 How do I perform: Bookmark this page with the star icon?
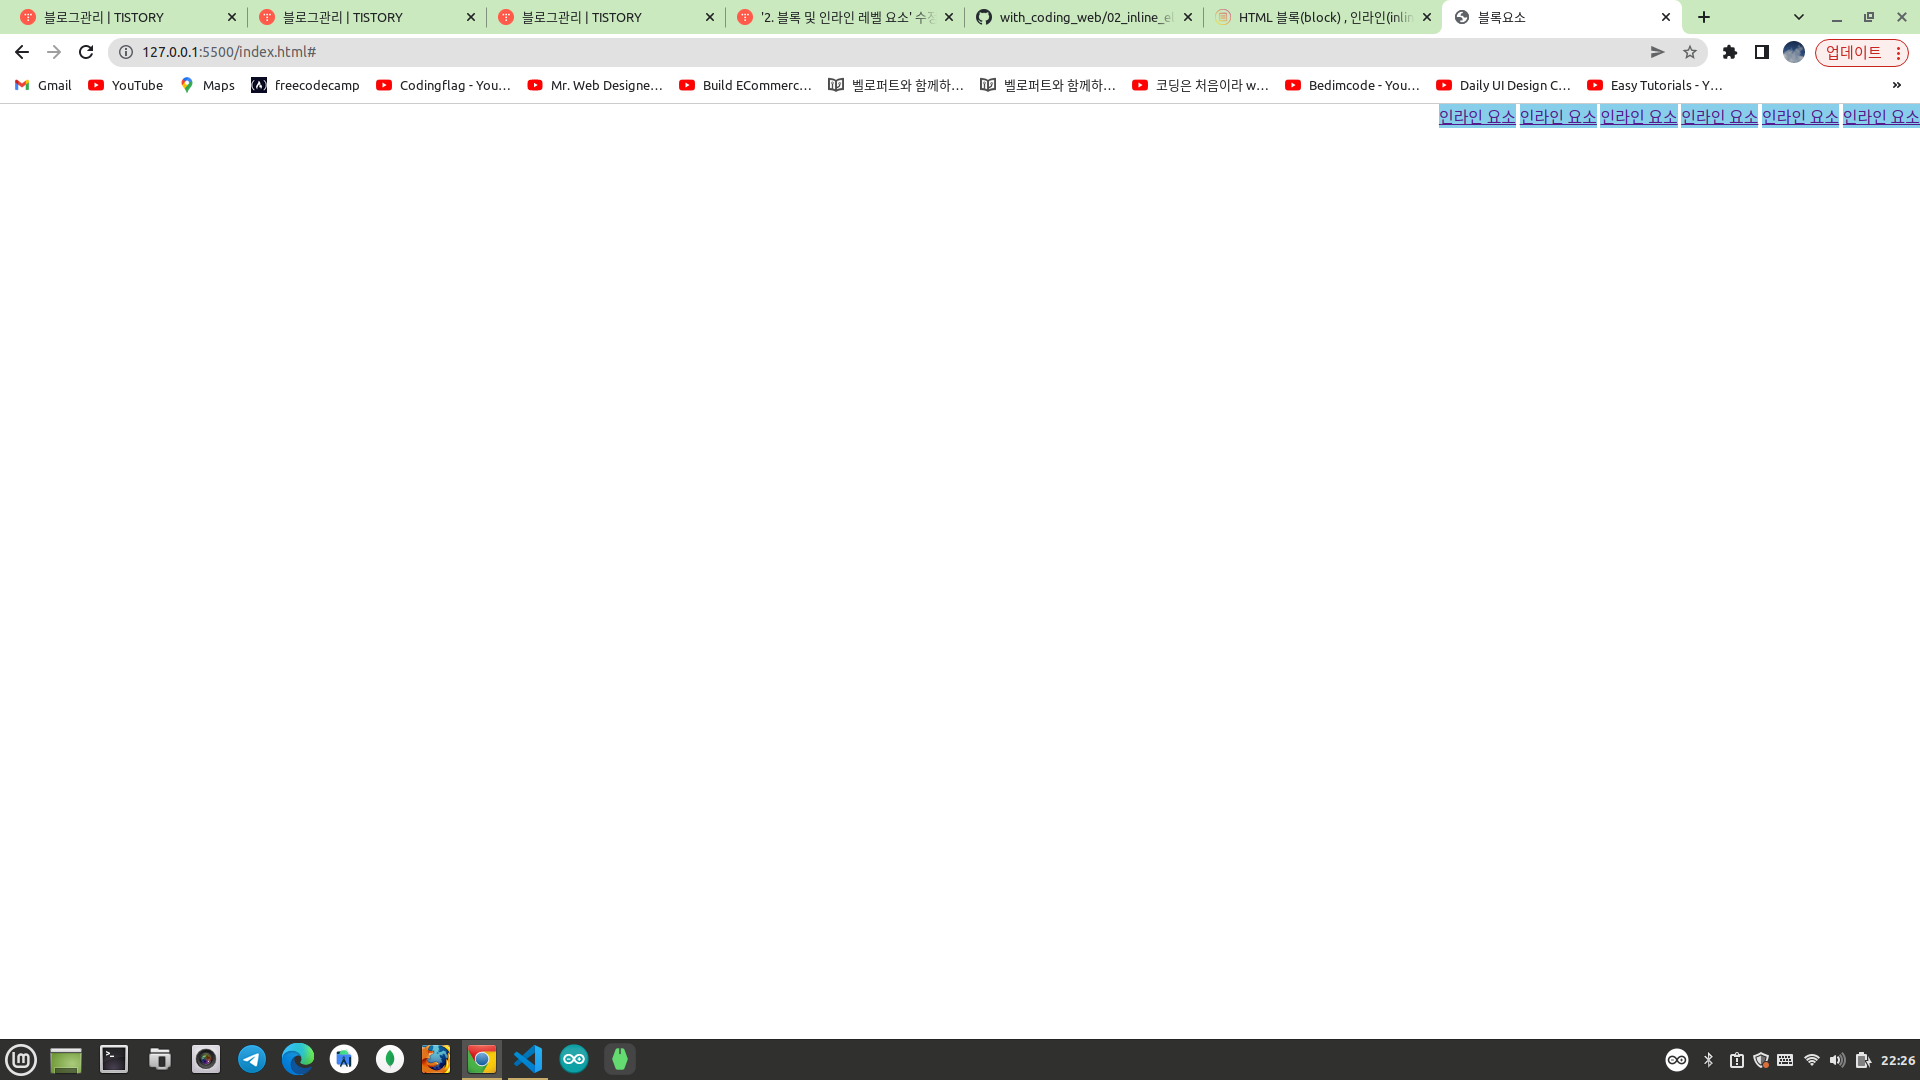(x=1690, y=52)
